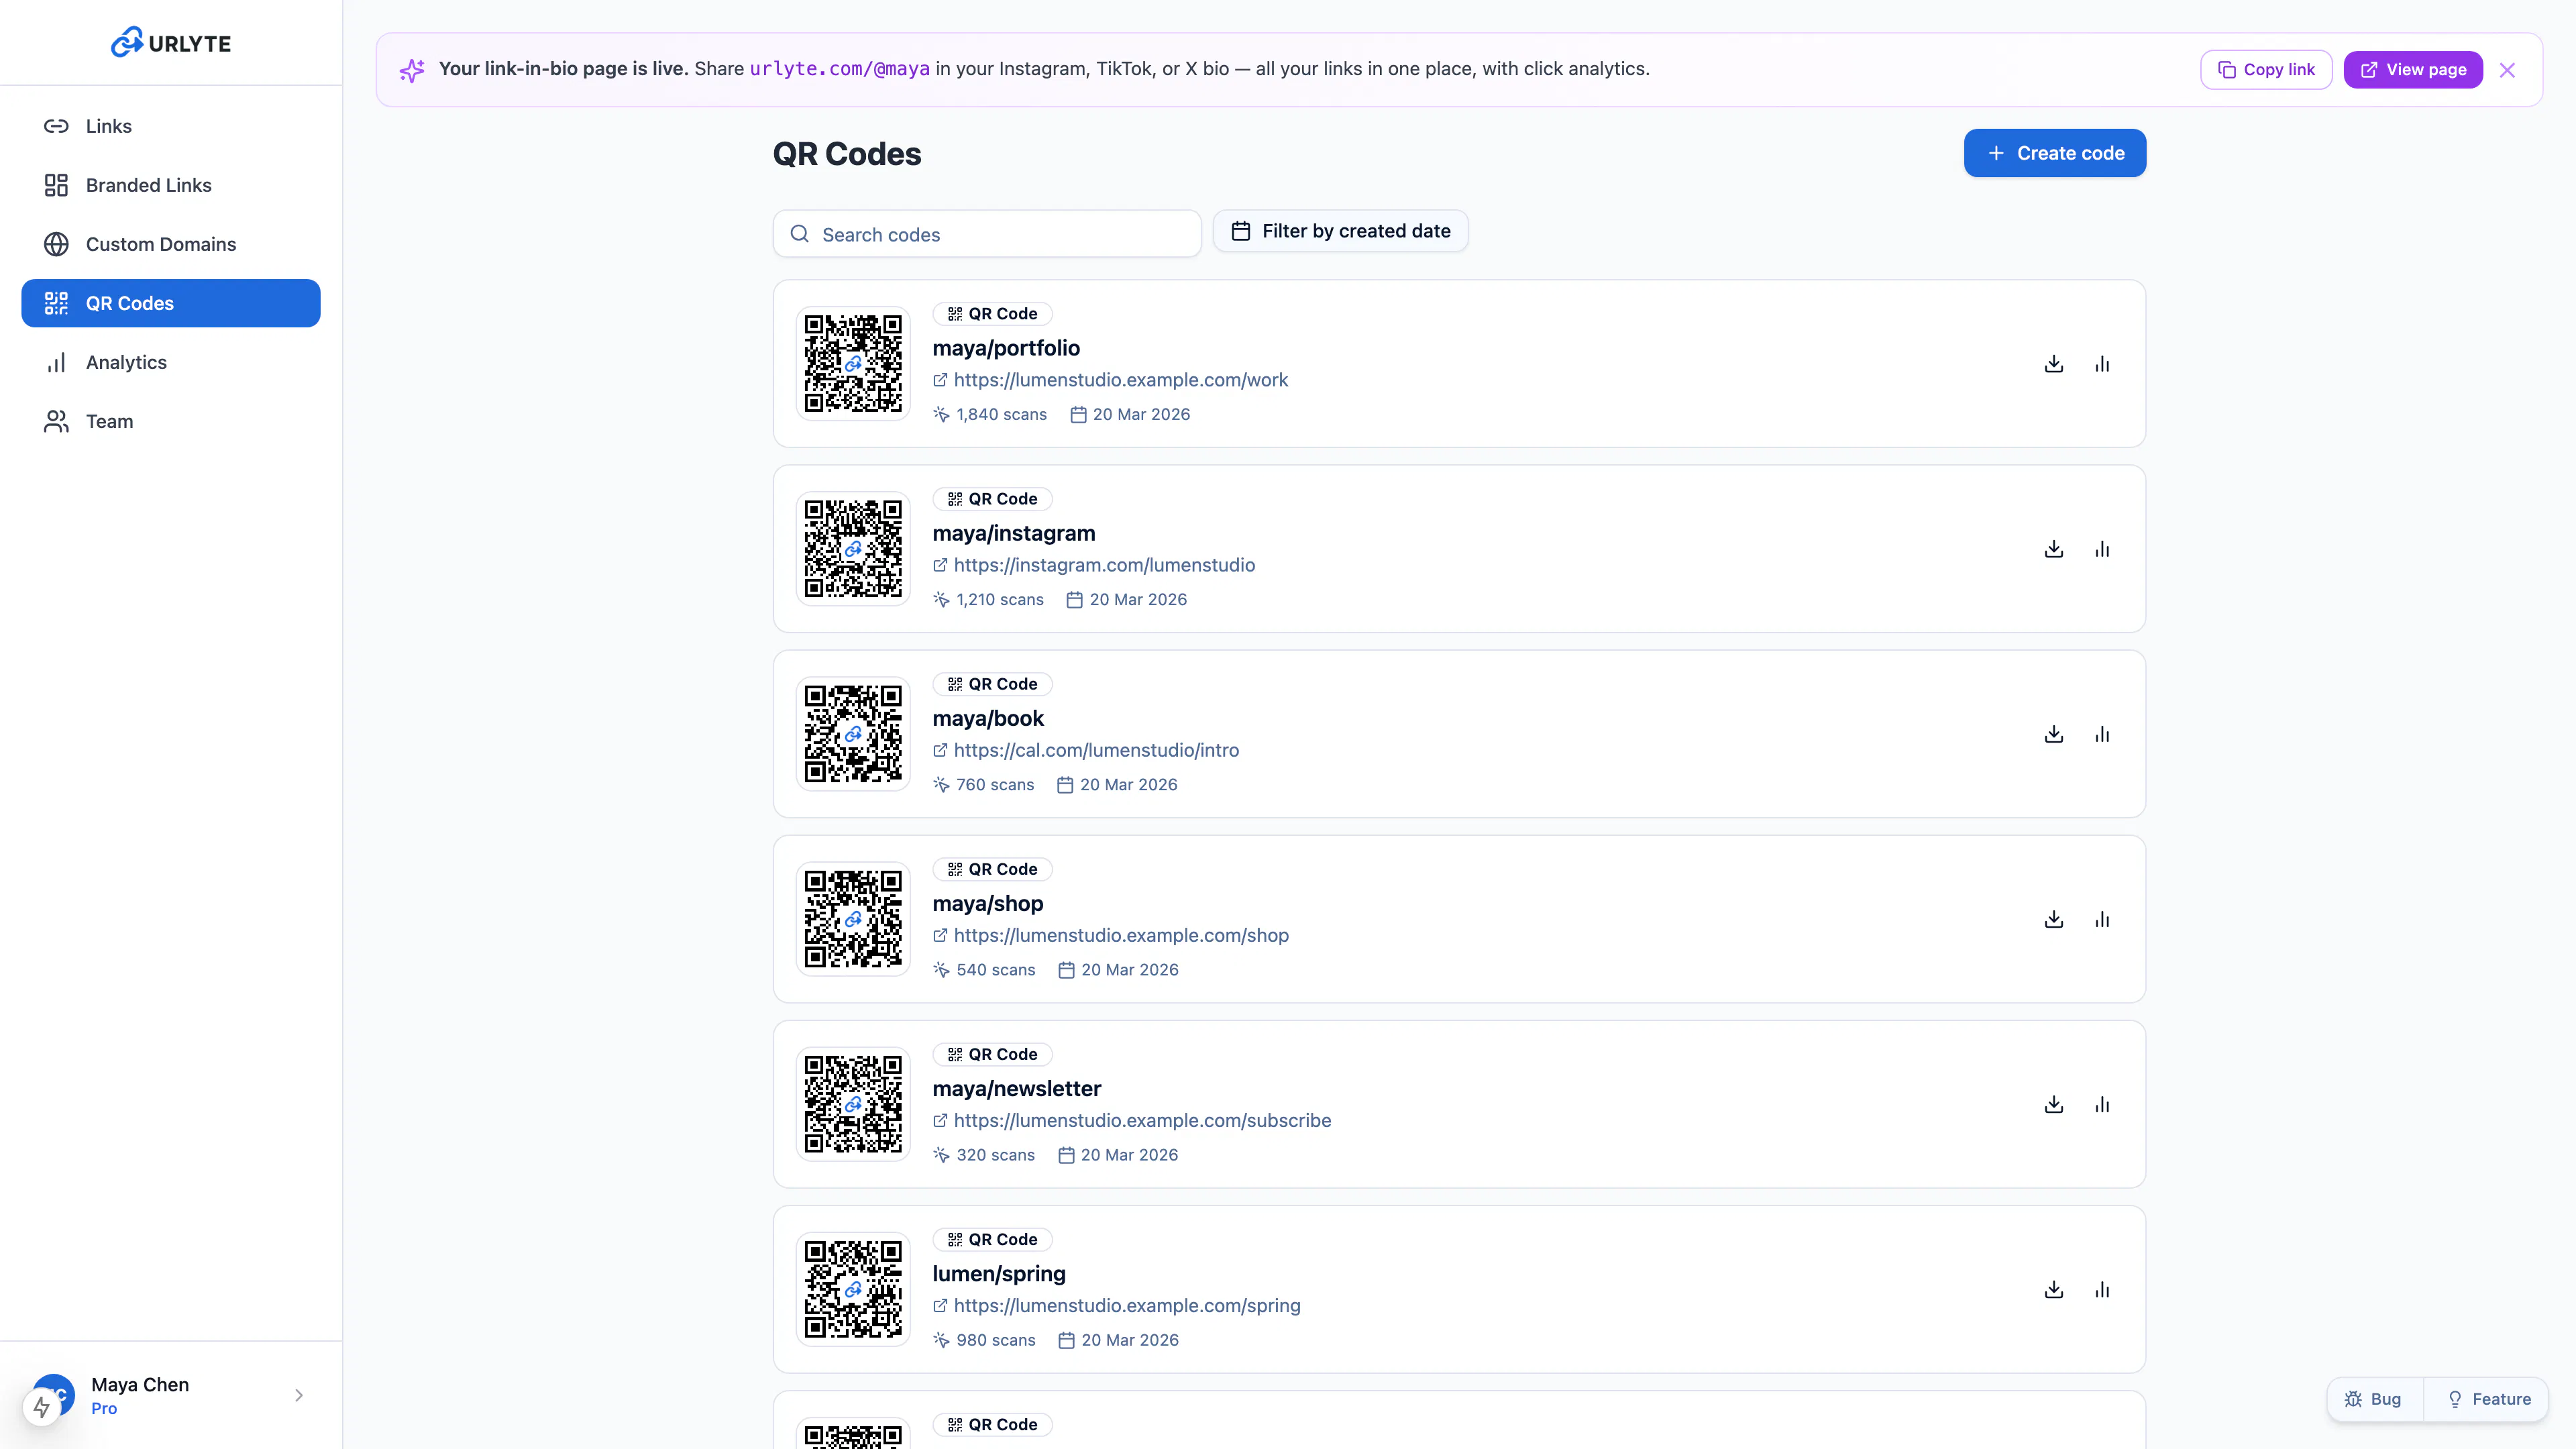The width and height of the screenshot is (2576, 1449).
Task: Open lumen/spring QR thumbnail
Action: tap(853, 1288)
